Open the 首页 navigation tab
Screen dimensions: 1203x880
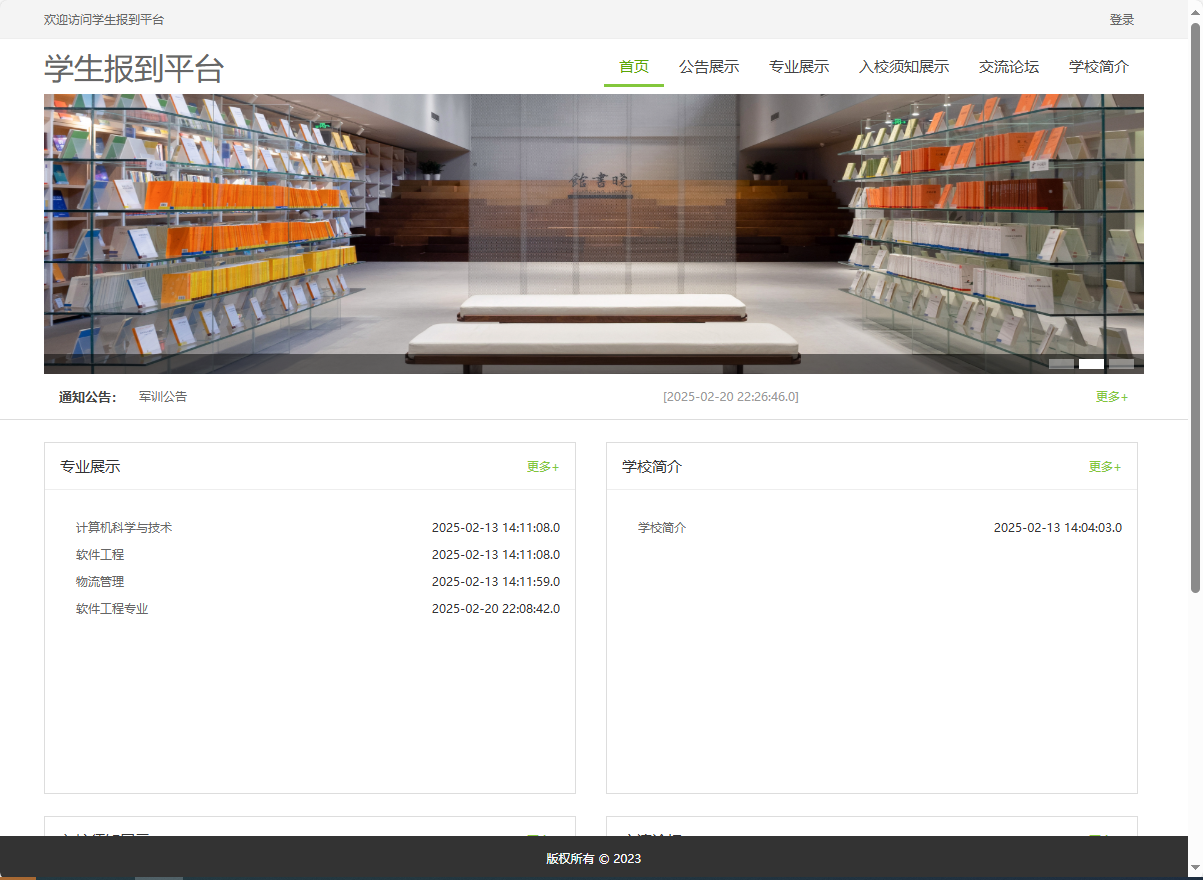click(x=633, y=66)
